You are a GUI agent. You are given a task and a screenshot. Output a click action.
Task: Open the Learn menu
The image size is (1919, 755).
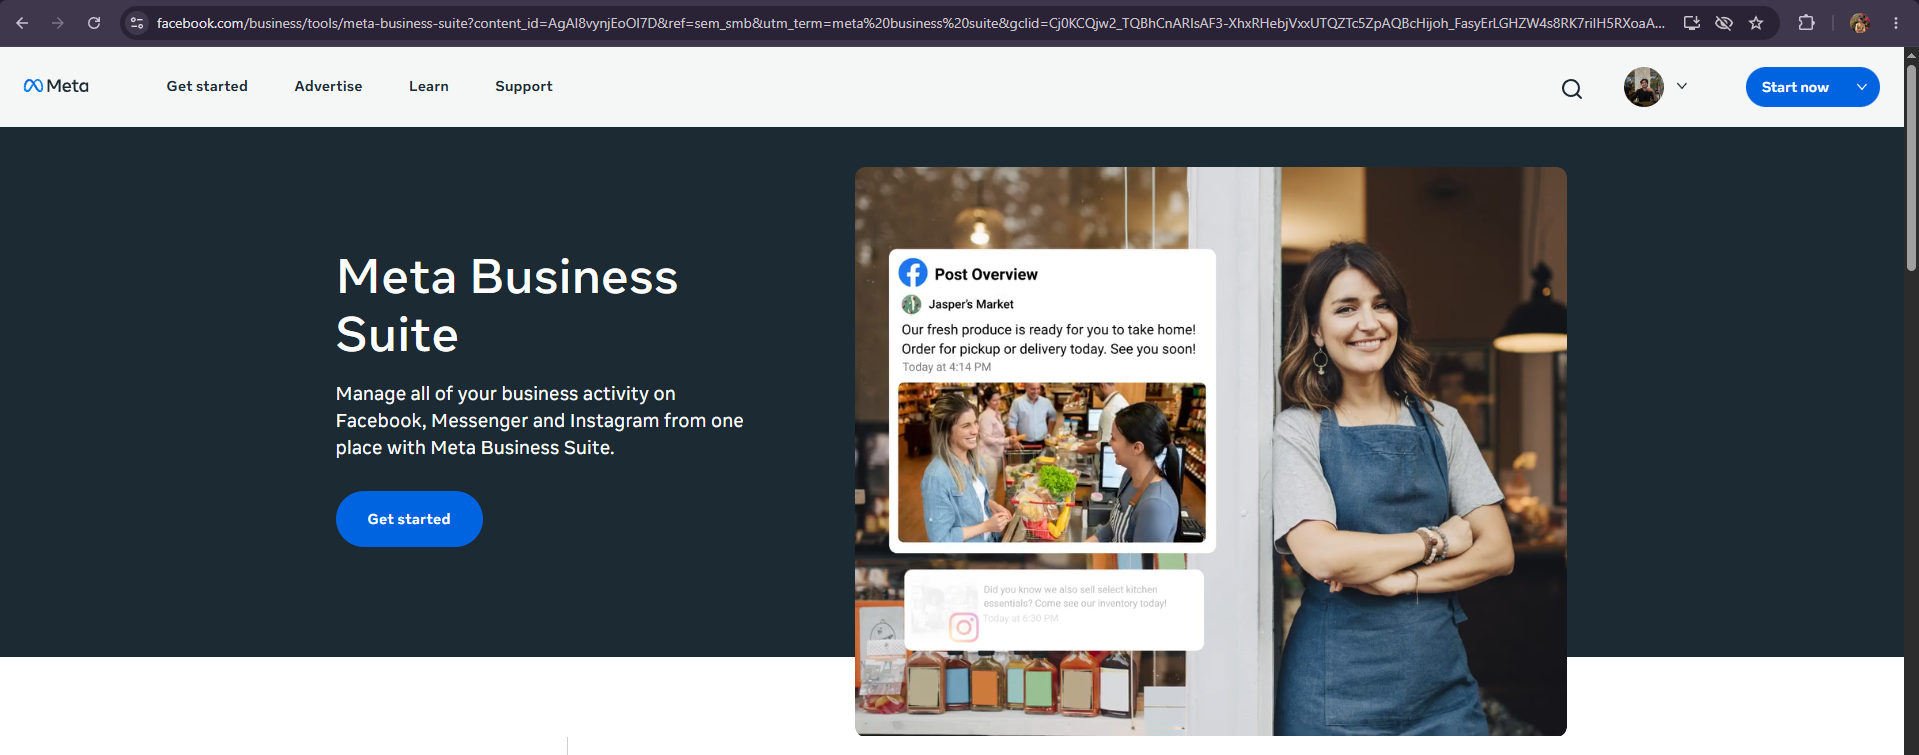tap(429, 86)
